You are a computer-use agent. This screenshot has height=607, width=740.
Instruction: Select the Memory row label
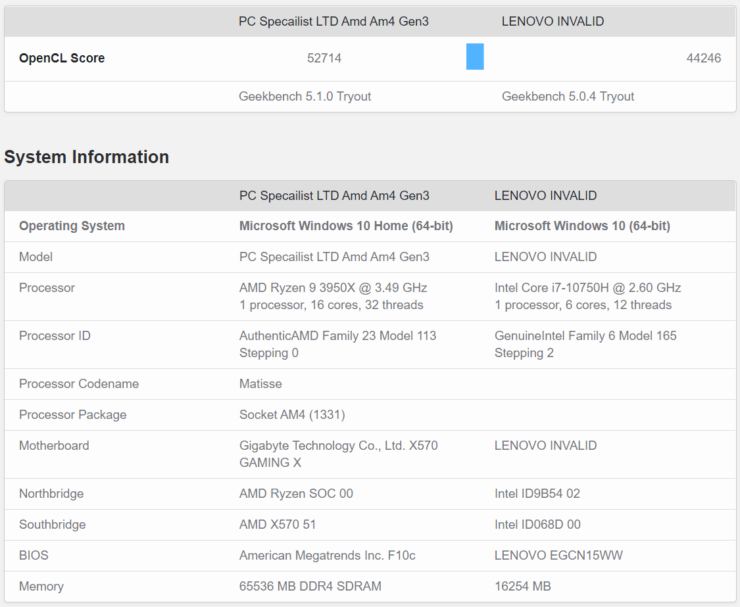coord(41,586)
